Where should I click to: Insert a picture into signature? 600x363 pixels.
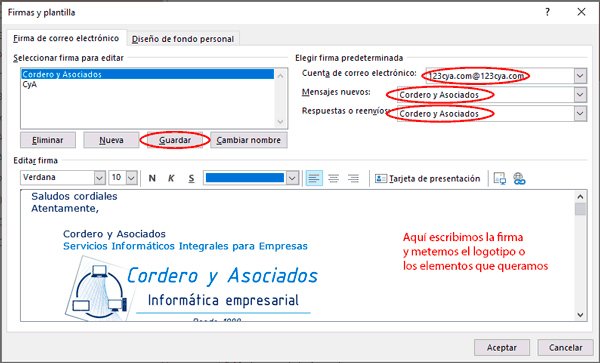click(500, 178)
